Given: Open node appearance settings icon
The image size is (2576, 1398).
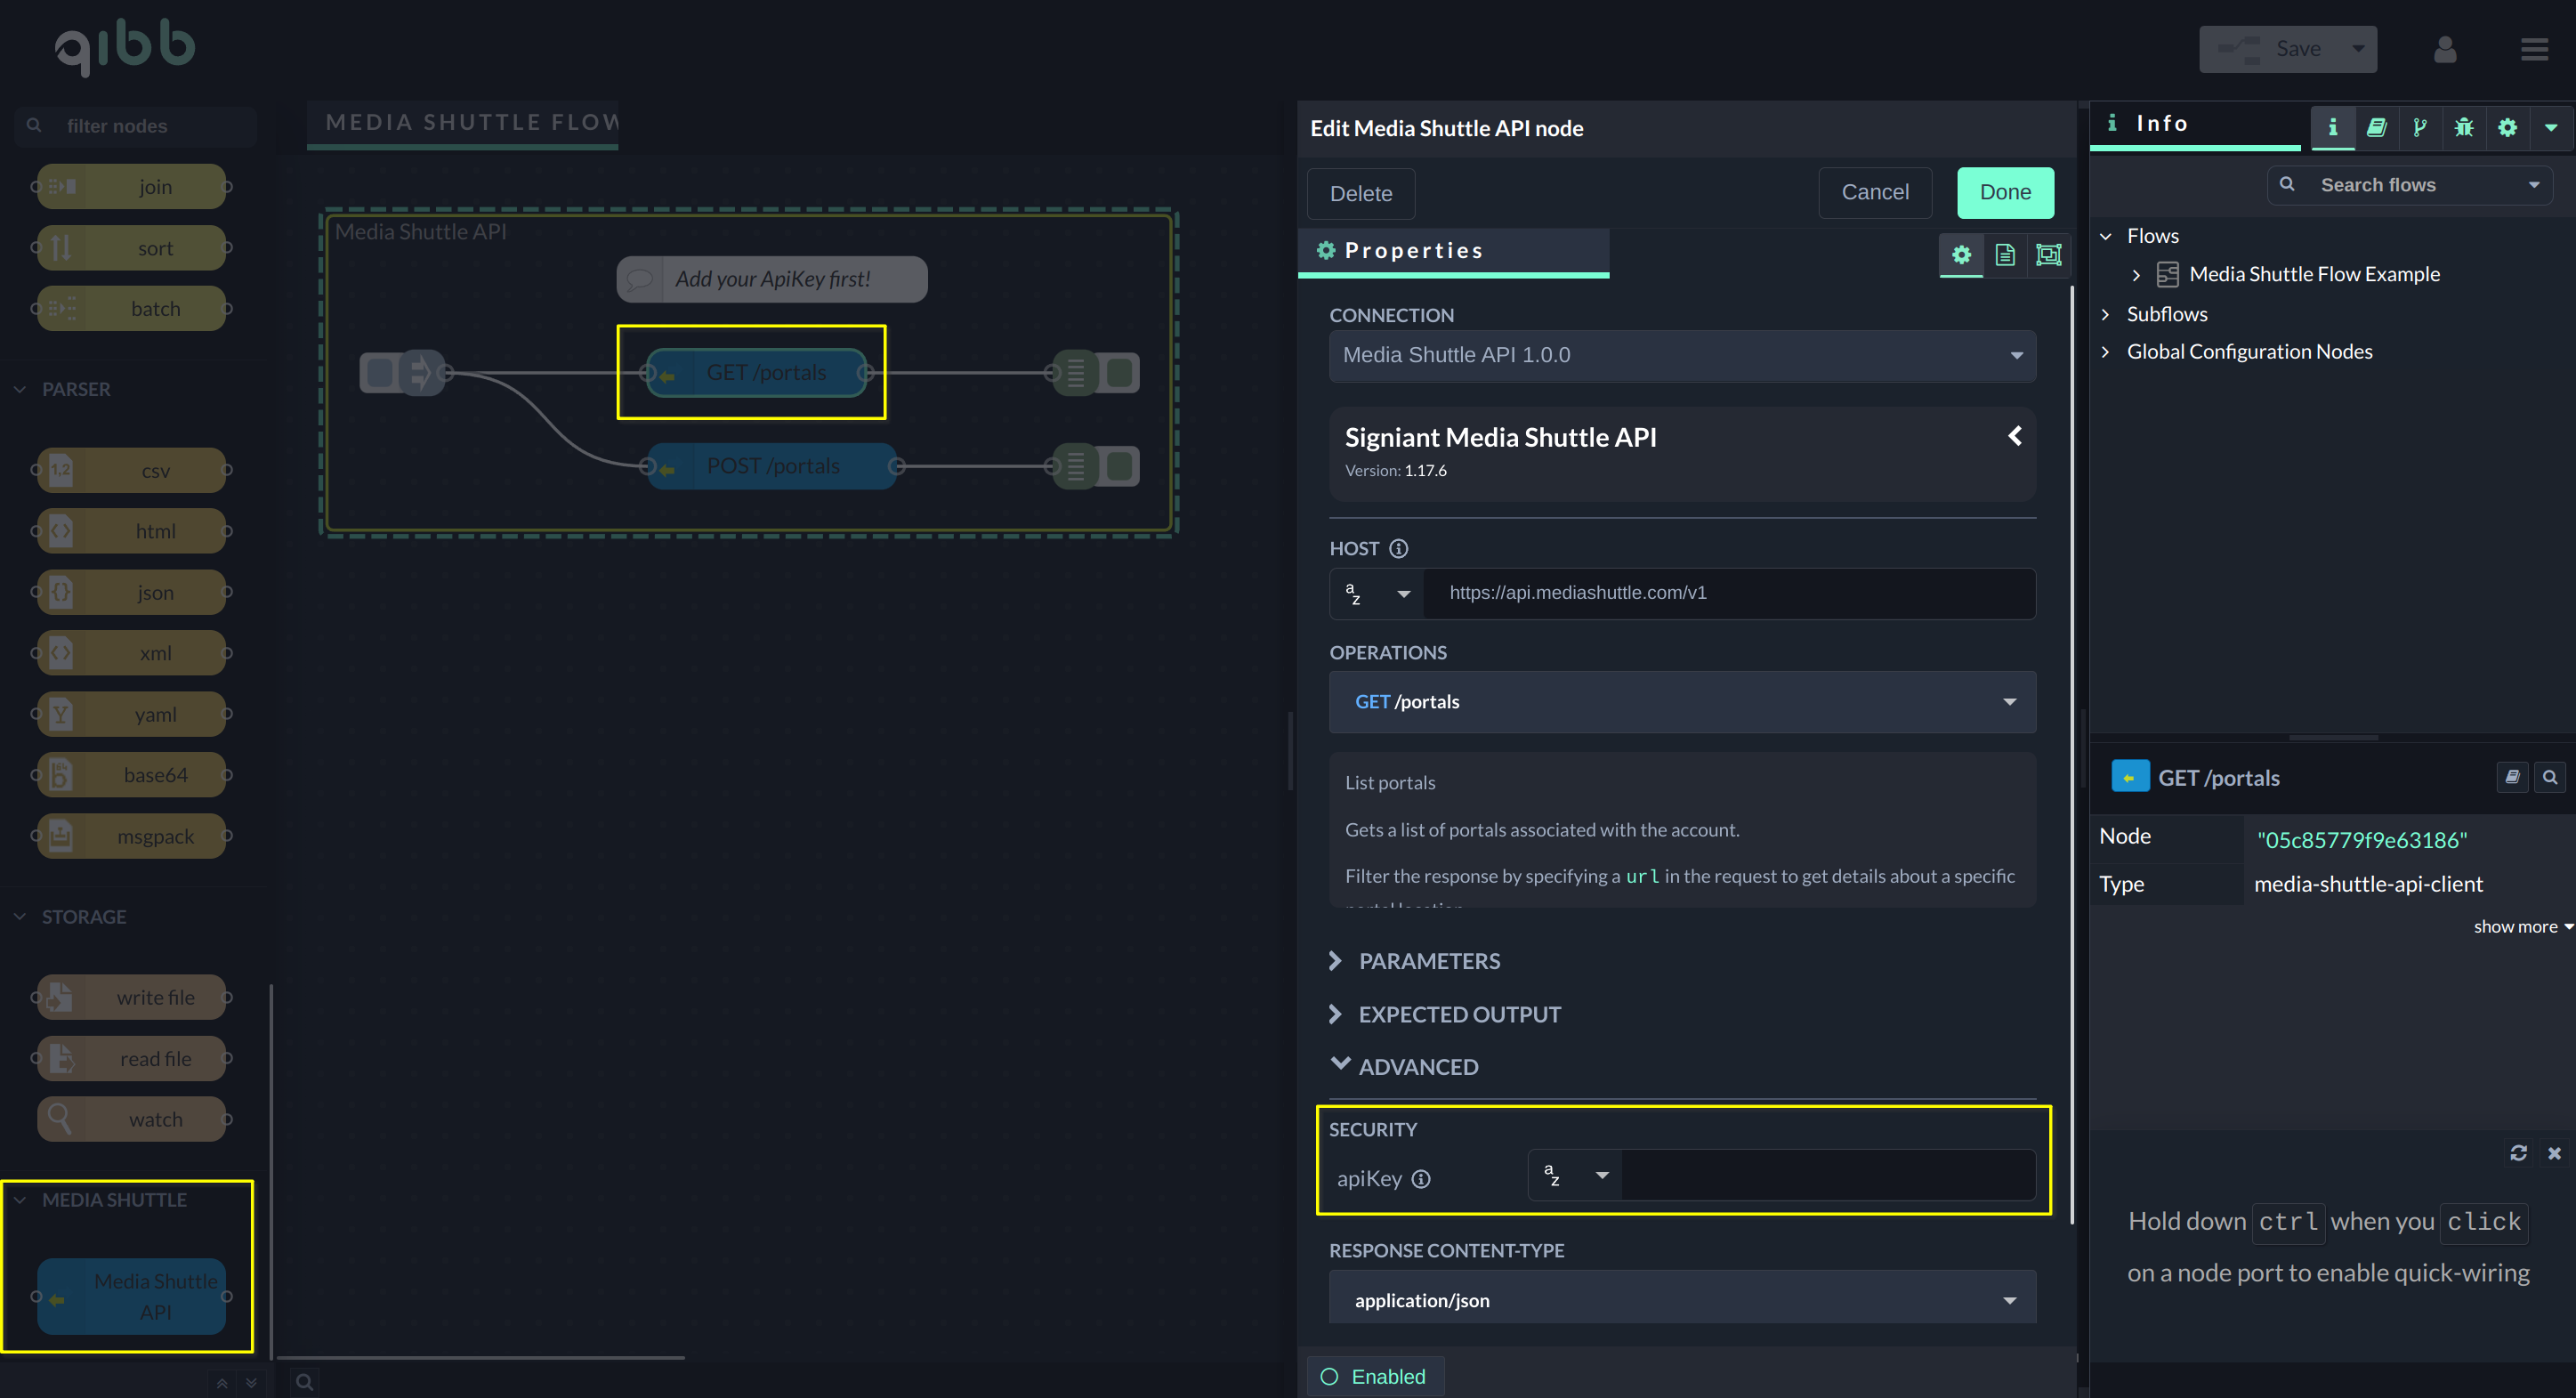Looking at the screenshot, I should (x=2048, y=254).
